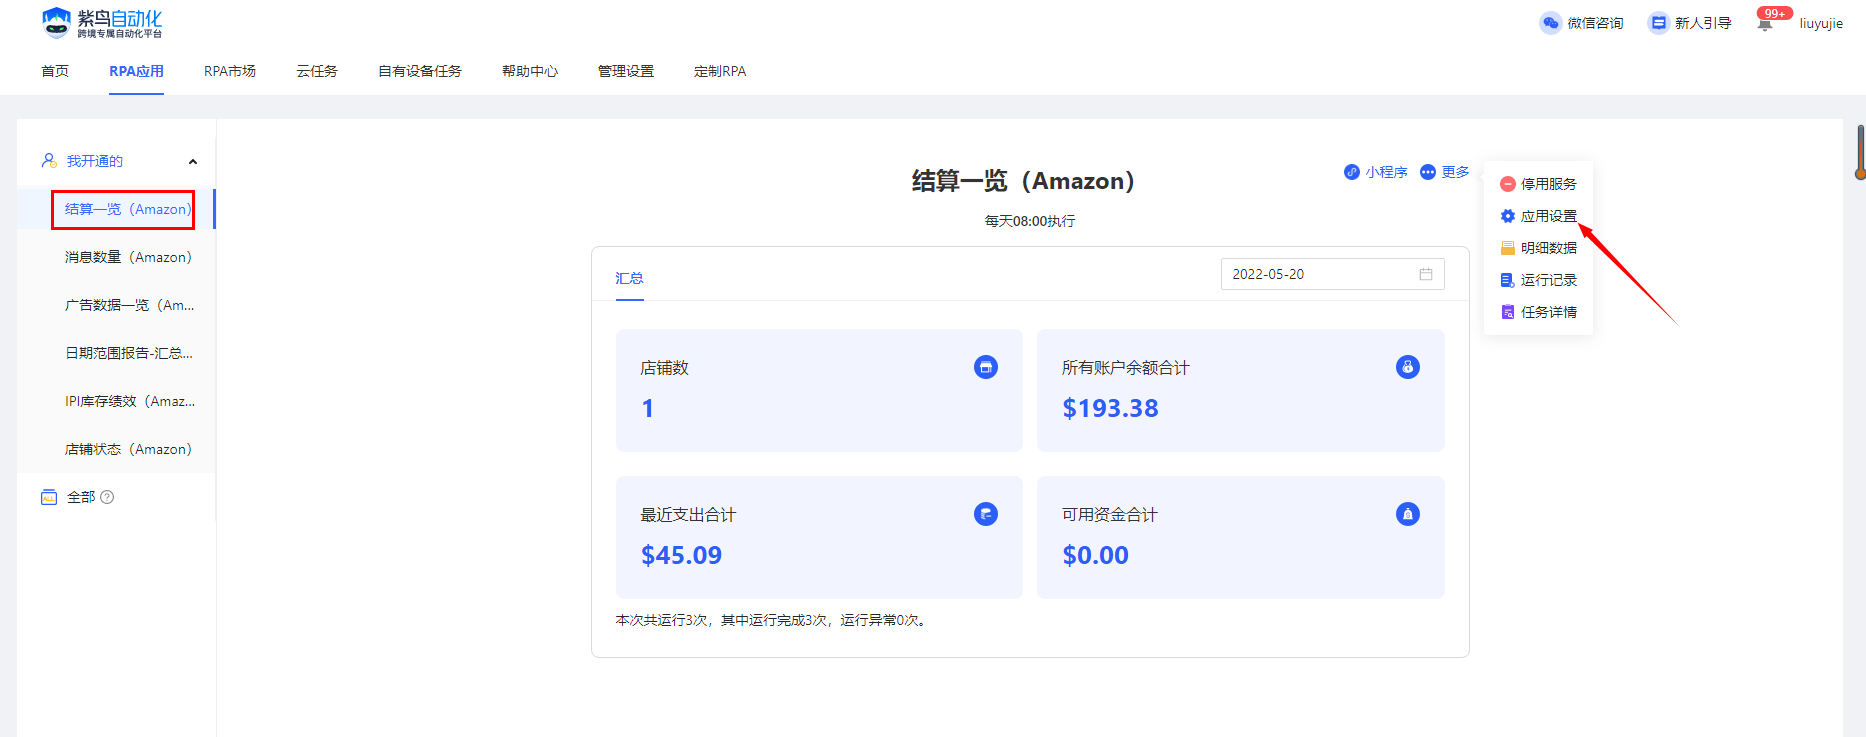Image resolution: width=1866 pixels, height=737 pixels.
Task: Click the $45.09 expense value
Action: tap(681, 555)
